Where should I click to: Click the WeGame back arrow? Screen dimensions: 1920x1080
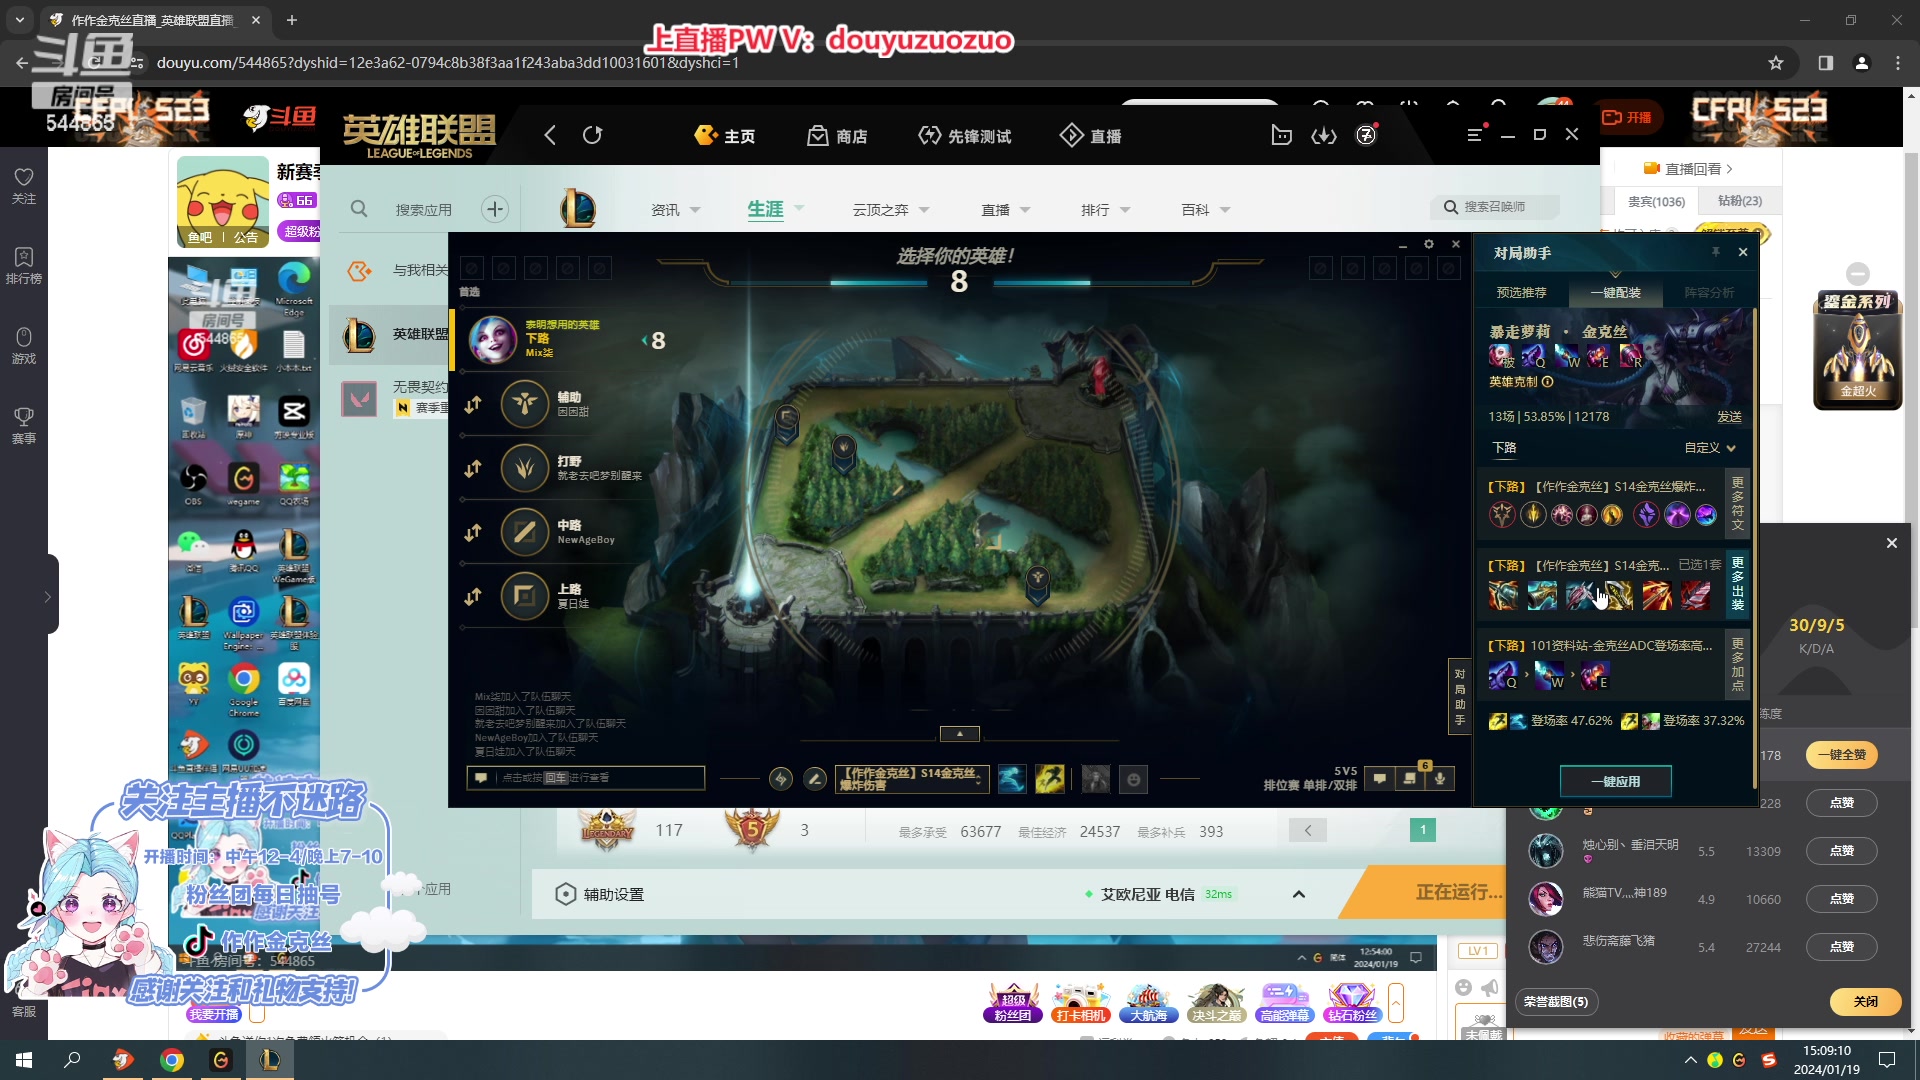point(550,135)
